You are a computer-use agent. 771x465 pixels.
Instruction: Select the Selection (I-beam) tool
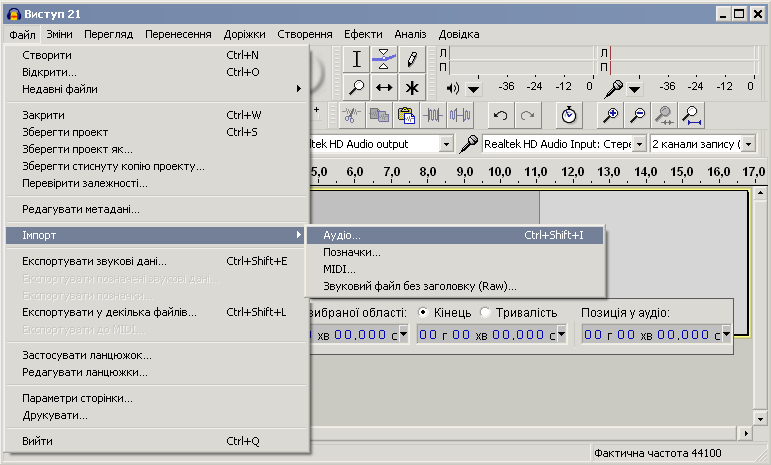[x=356, y=59]
